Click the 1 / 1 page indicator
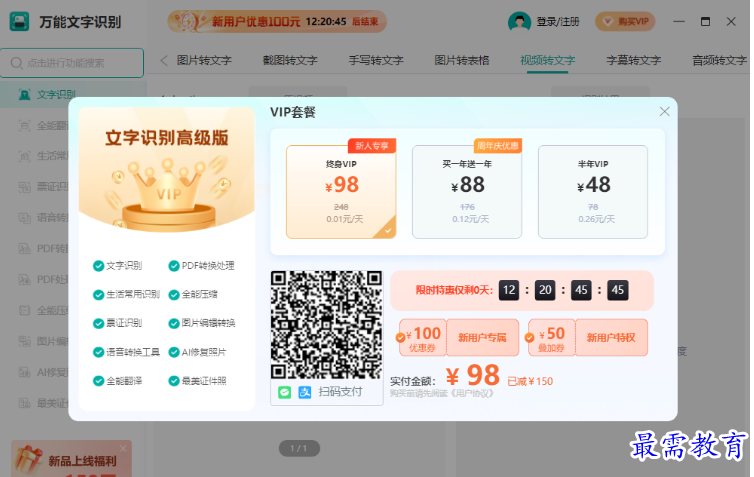Image resolution: width=754 pixels, height=477 pixels. (x=299, y=449)
